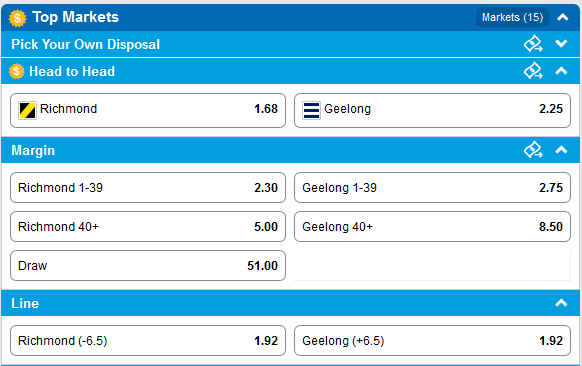Click the Geelong team logo
Image resolution: width=582 pixels, height=366 pixels.
tap(311, 110)
